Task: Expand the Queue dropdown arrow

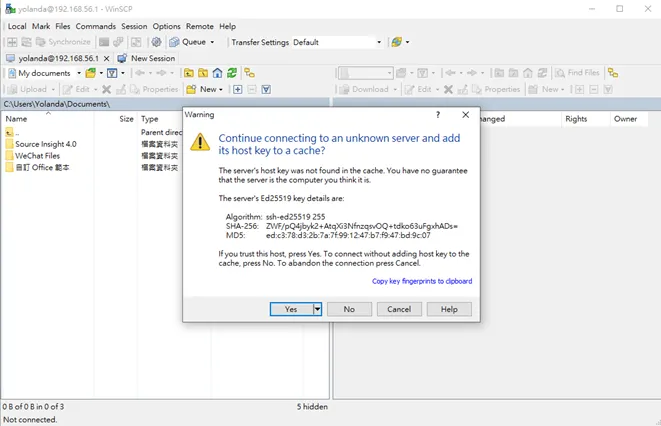Action: coord(212,42)
